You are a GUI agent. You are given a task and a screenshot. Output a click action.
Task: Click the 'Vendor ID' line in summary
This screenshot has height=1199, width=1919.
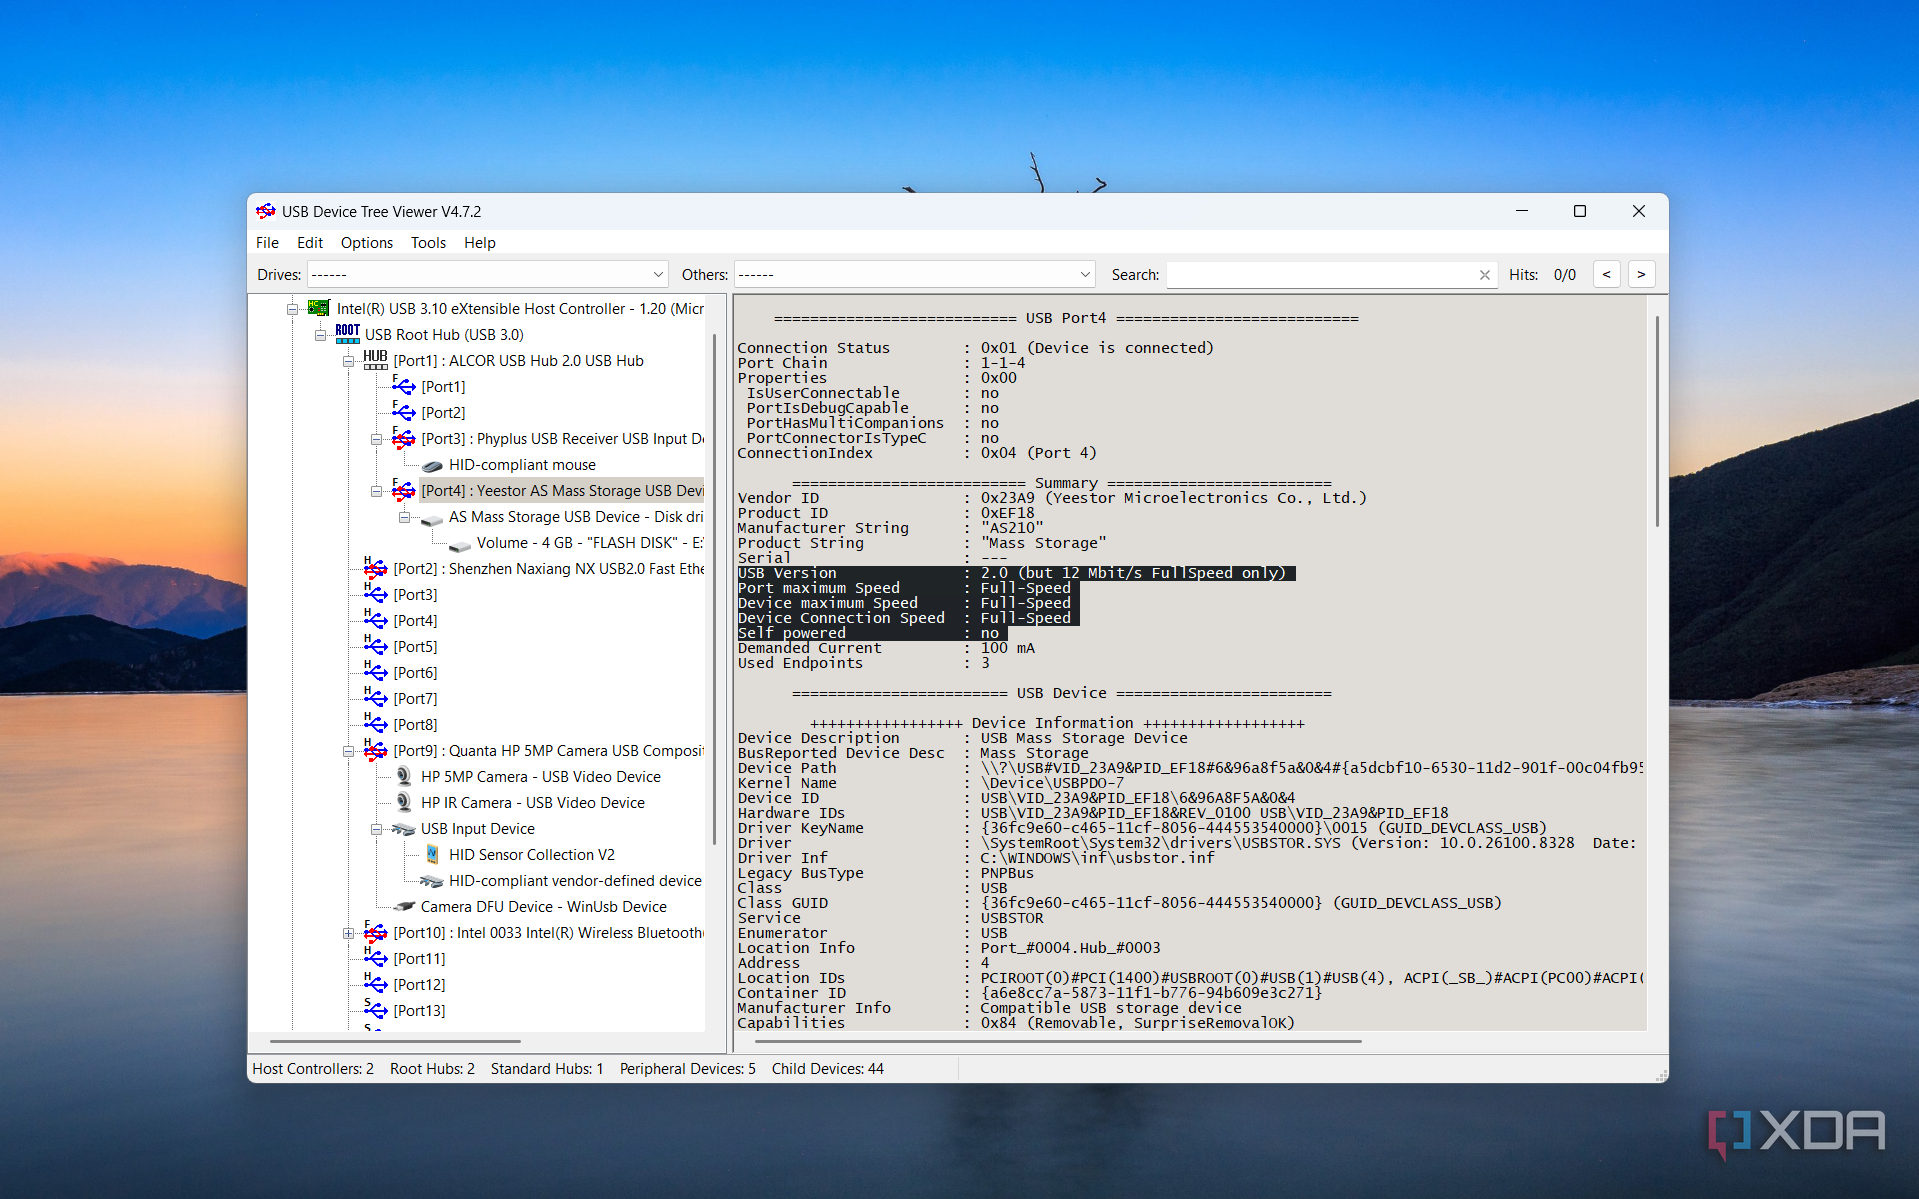(1052, 498)
